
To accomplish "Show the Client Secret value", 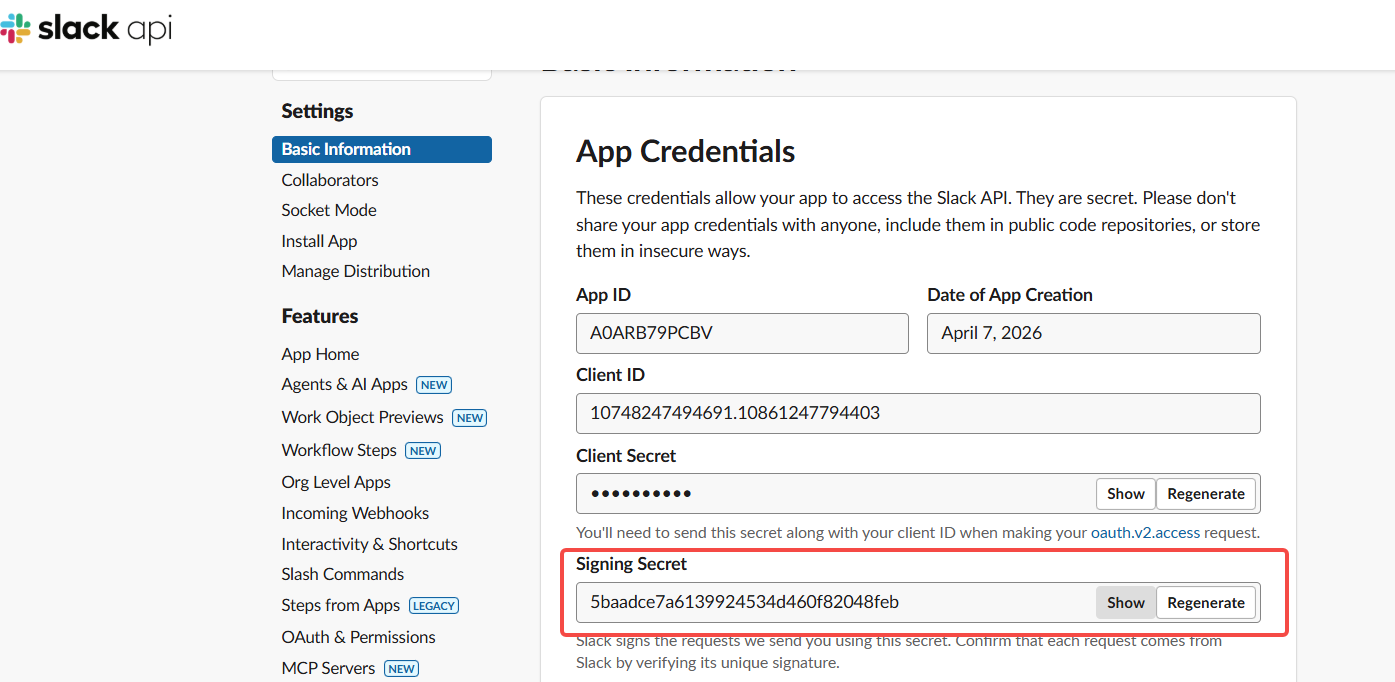I will click(1126, 494).
